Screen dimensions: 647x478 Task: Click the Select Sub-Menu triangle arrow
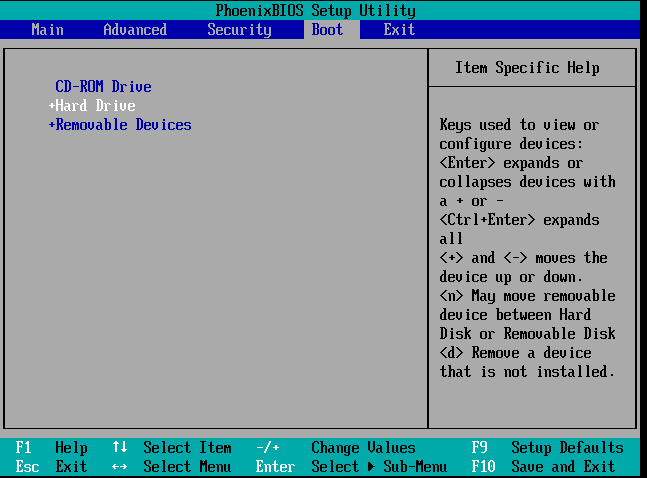click(371, 466)
